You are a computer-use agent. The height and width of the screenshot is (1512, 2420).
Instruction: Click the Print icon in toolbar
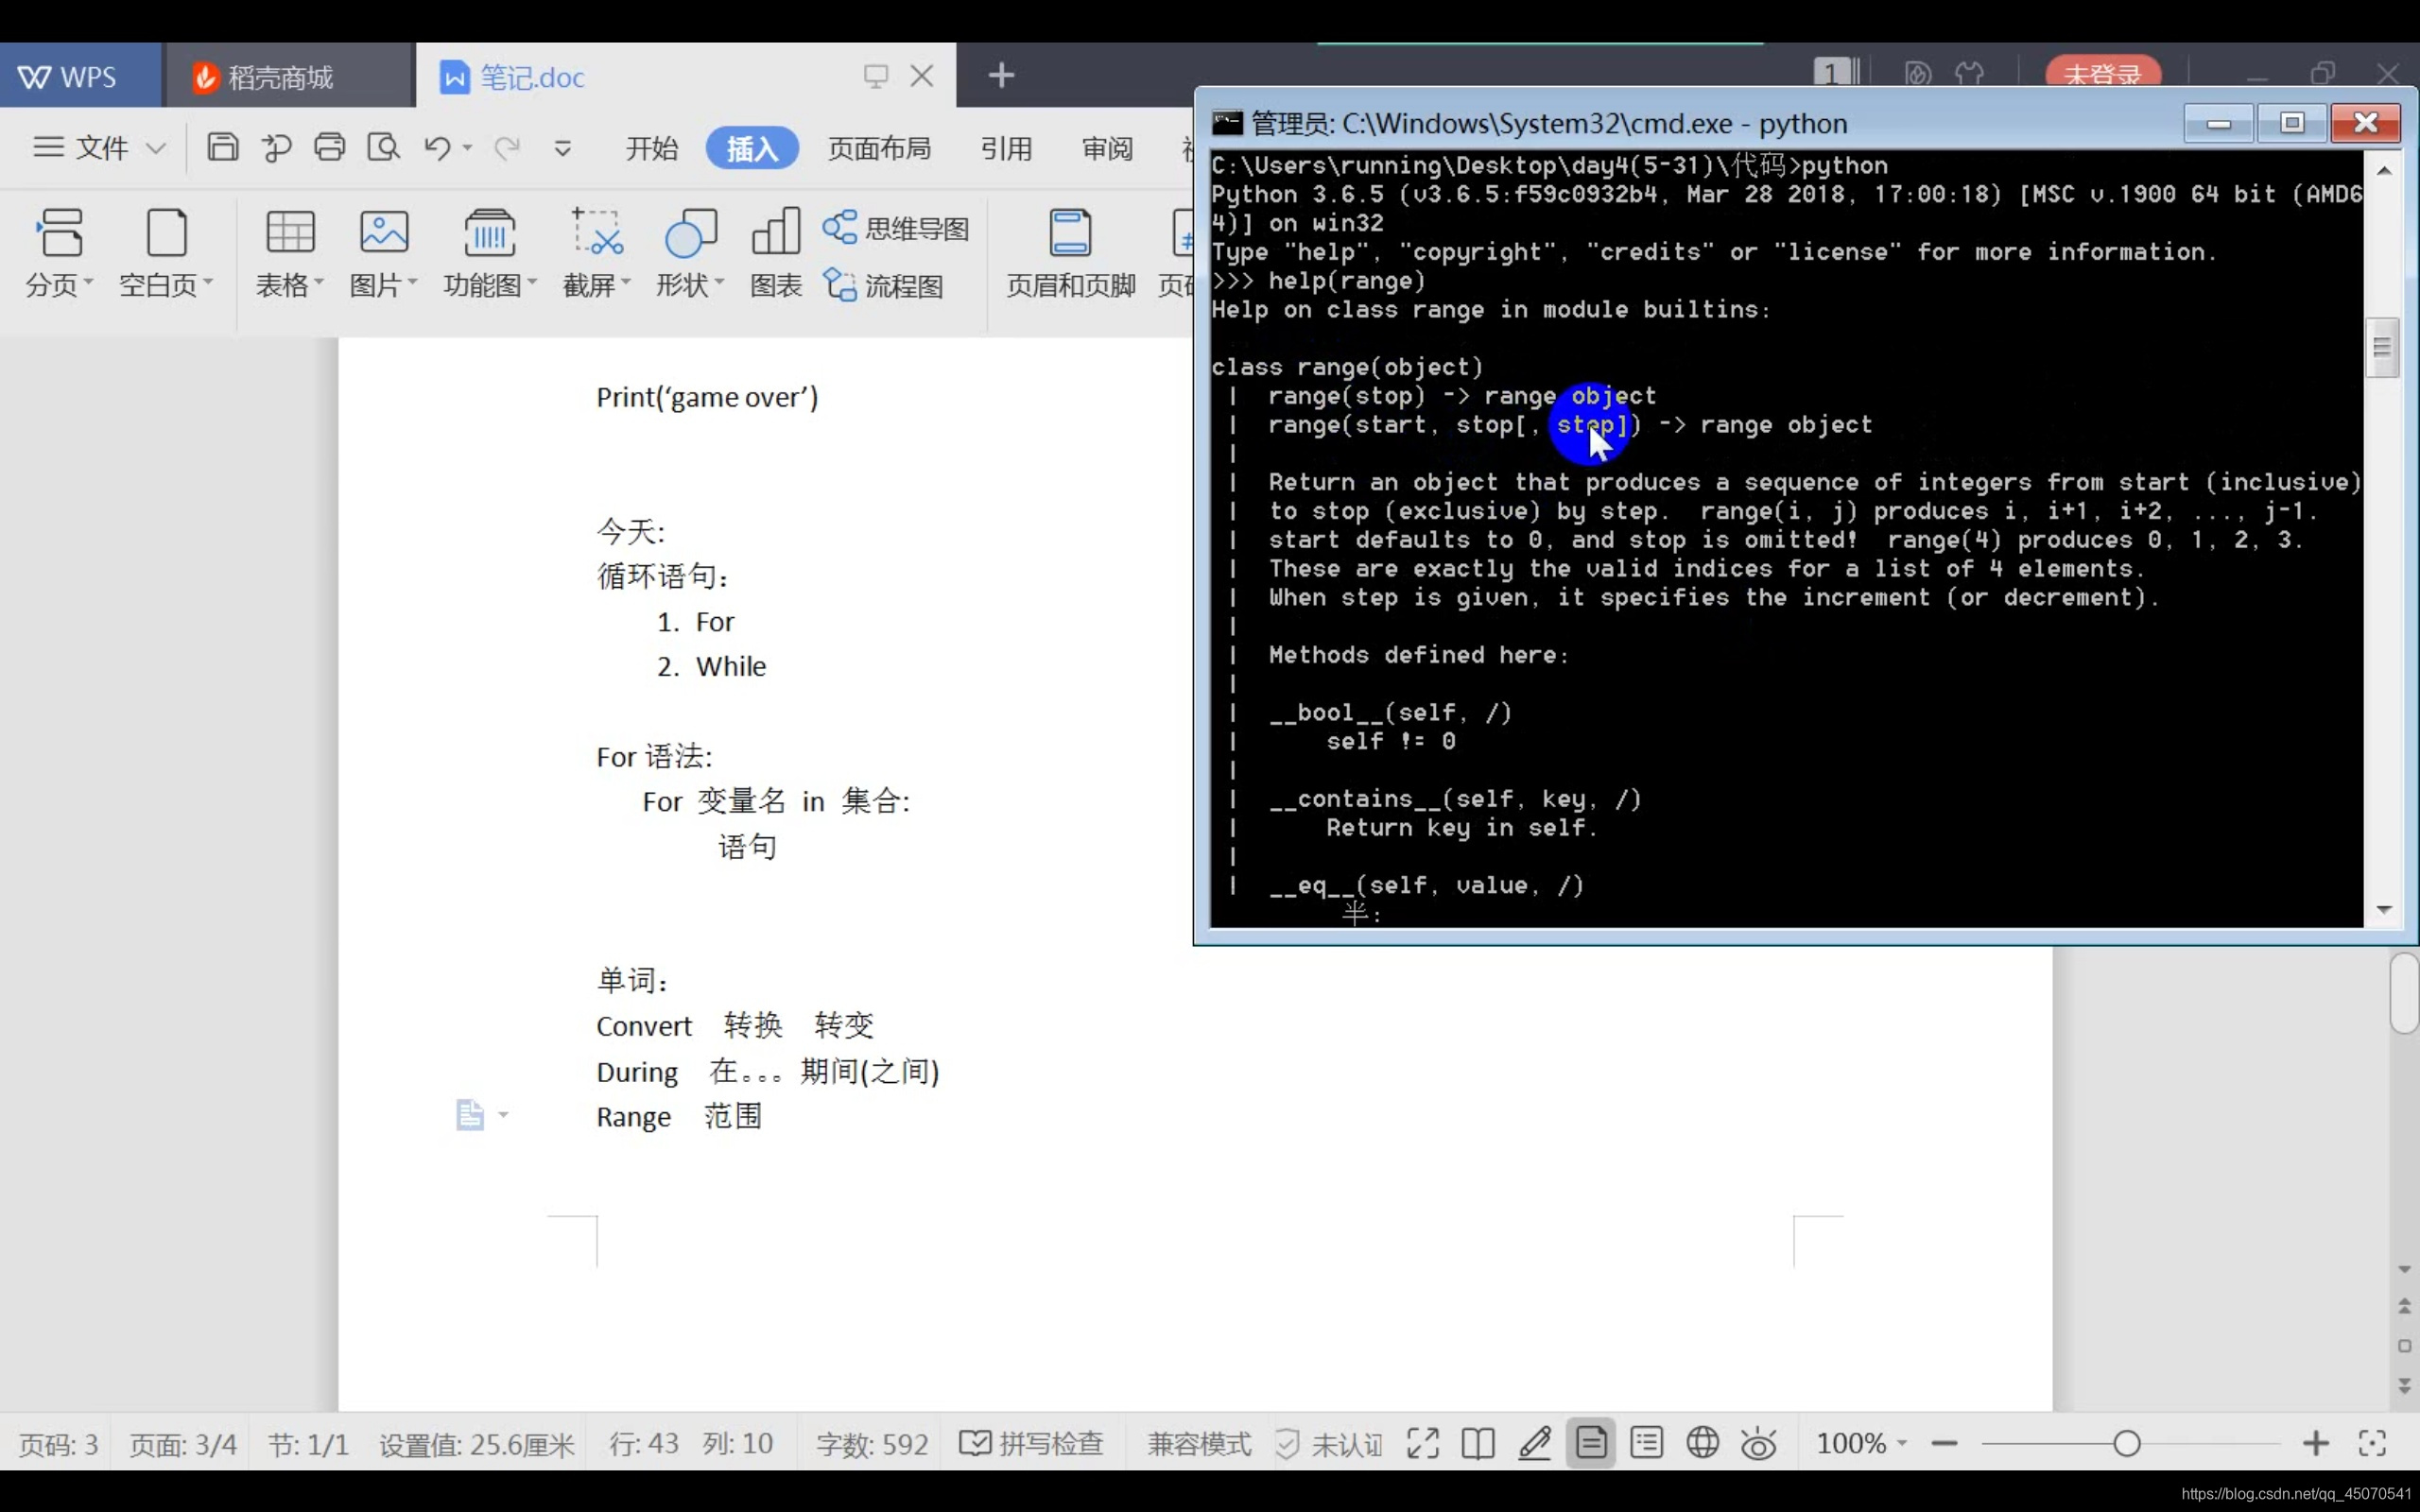click(x=329, y=148)
